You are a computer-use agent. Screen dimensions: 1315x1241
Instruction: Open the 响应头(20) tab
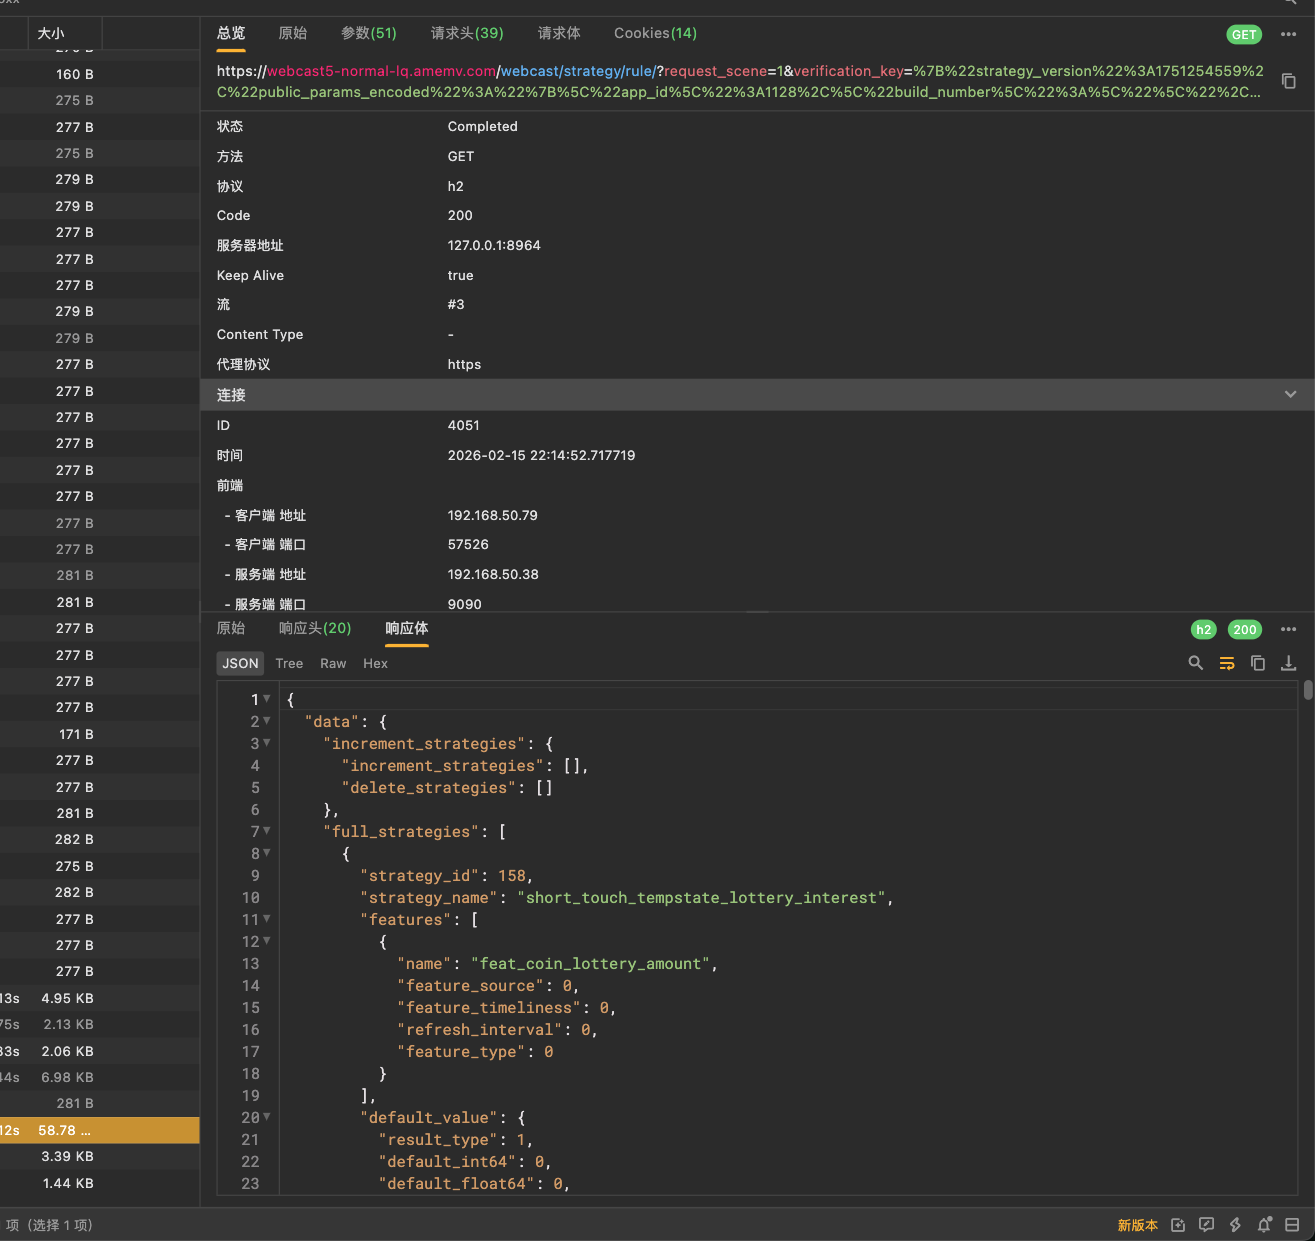point(315,628)
